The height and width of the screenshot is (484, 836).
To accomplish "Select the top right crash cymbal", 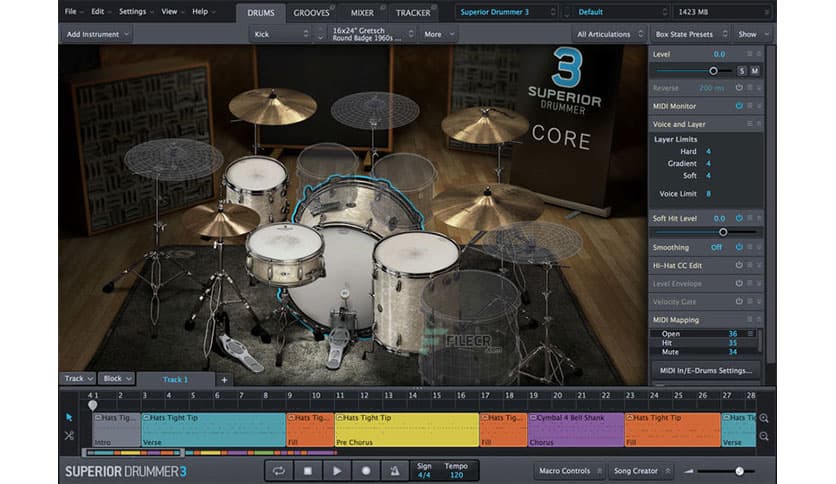I will (484, 124).
